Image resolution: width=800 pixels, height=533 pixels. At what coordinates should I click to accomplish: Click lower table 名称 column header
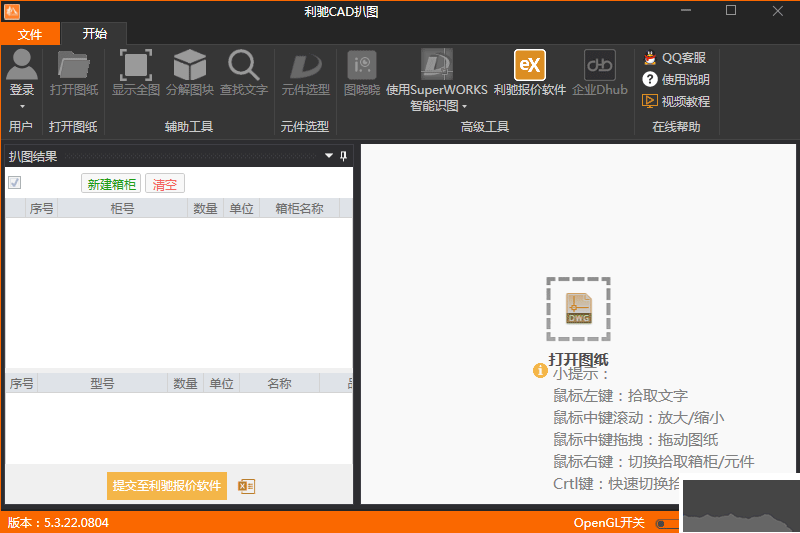coord(280,383)
